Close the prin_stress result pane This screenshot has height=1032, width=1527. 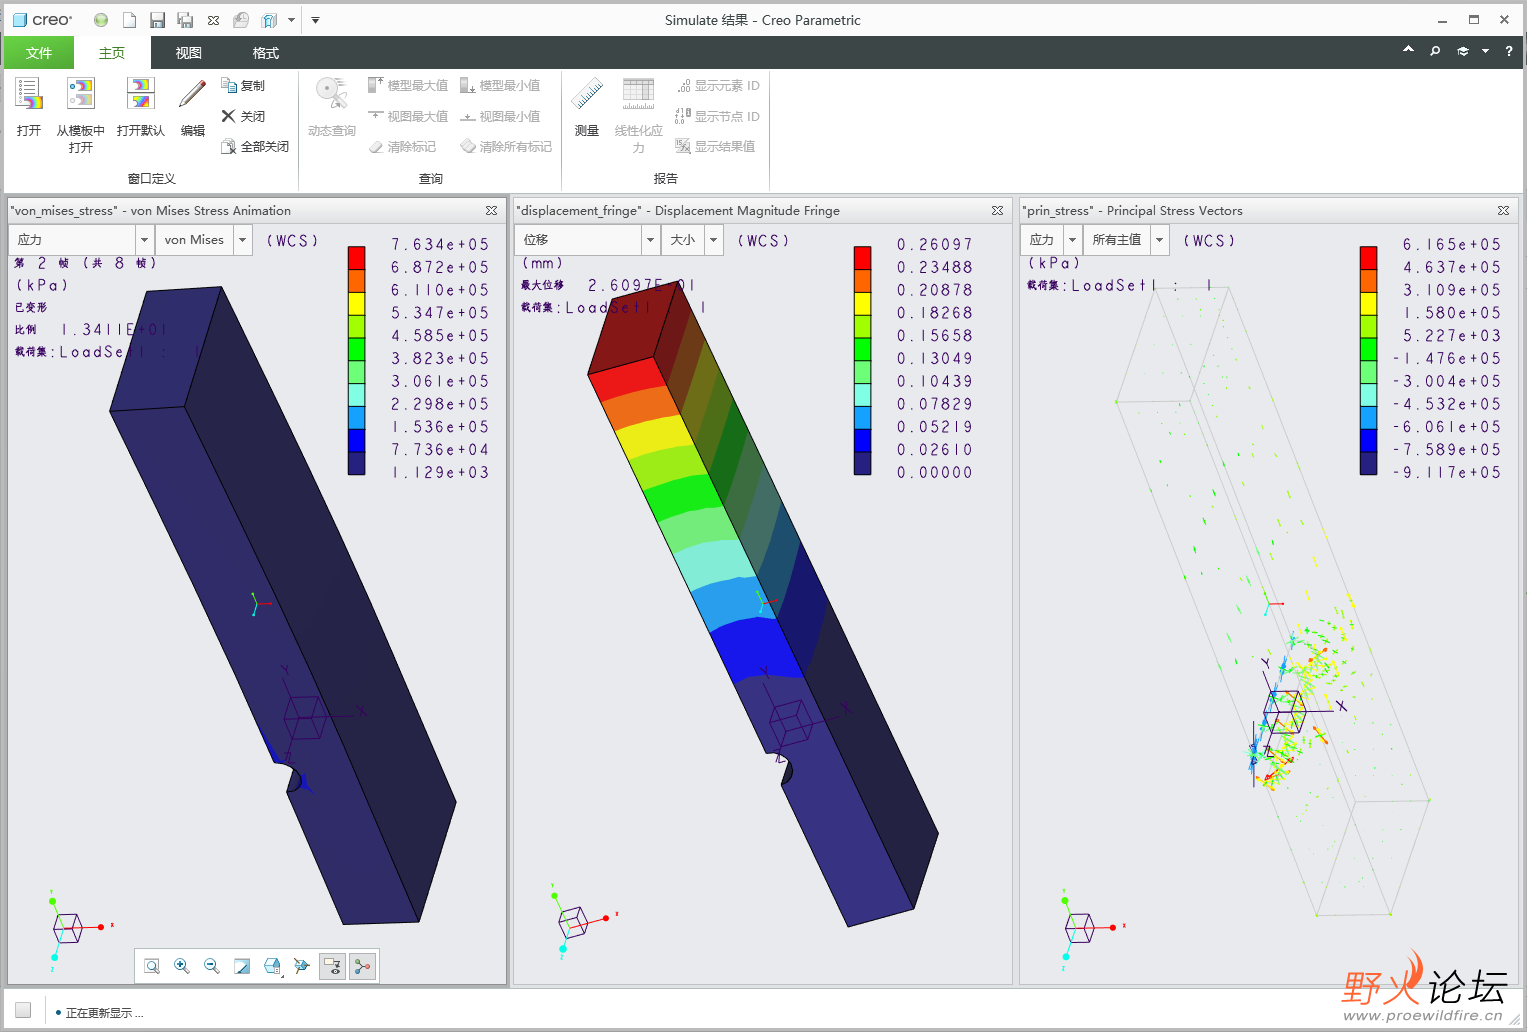coord(1503,211)
